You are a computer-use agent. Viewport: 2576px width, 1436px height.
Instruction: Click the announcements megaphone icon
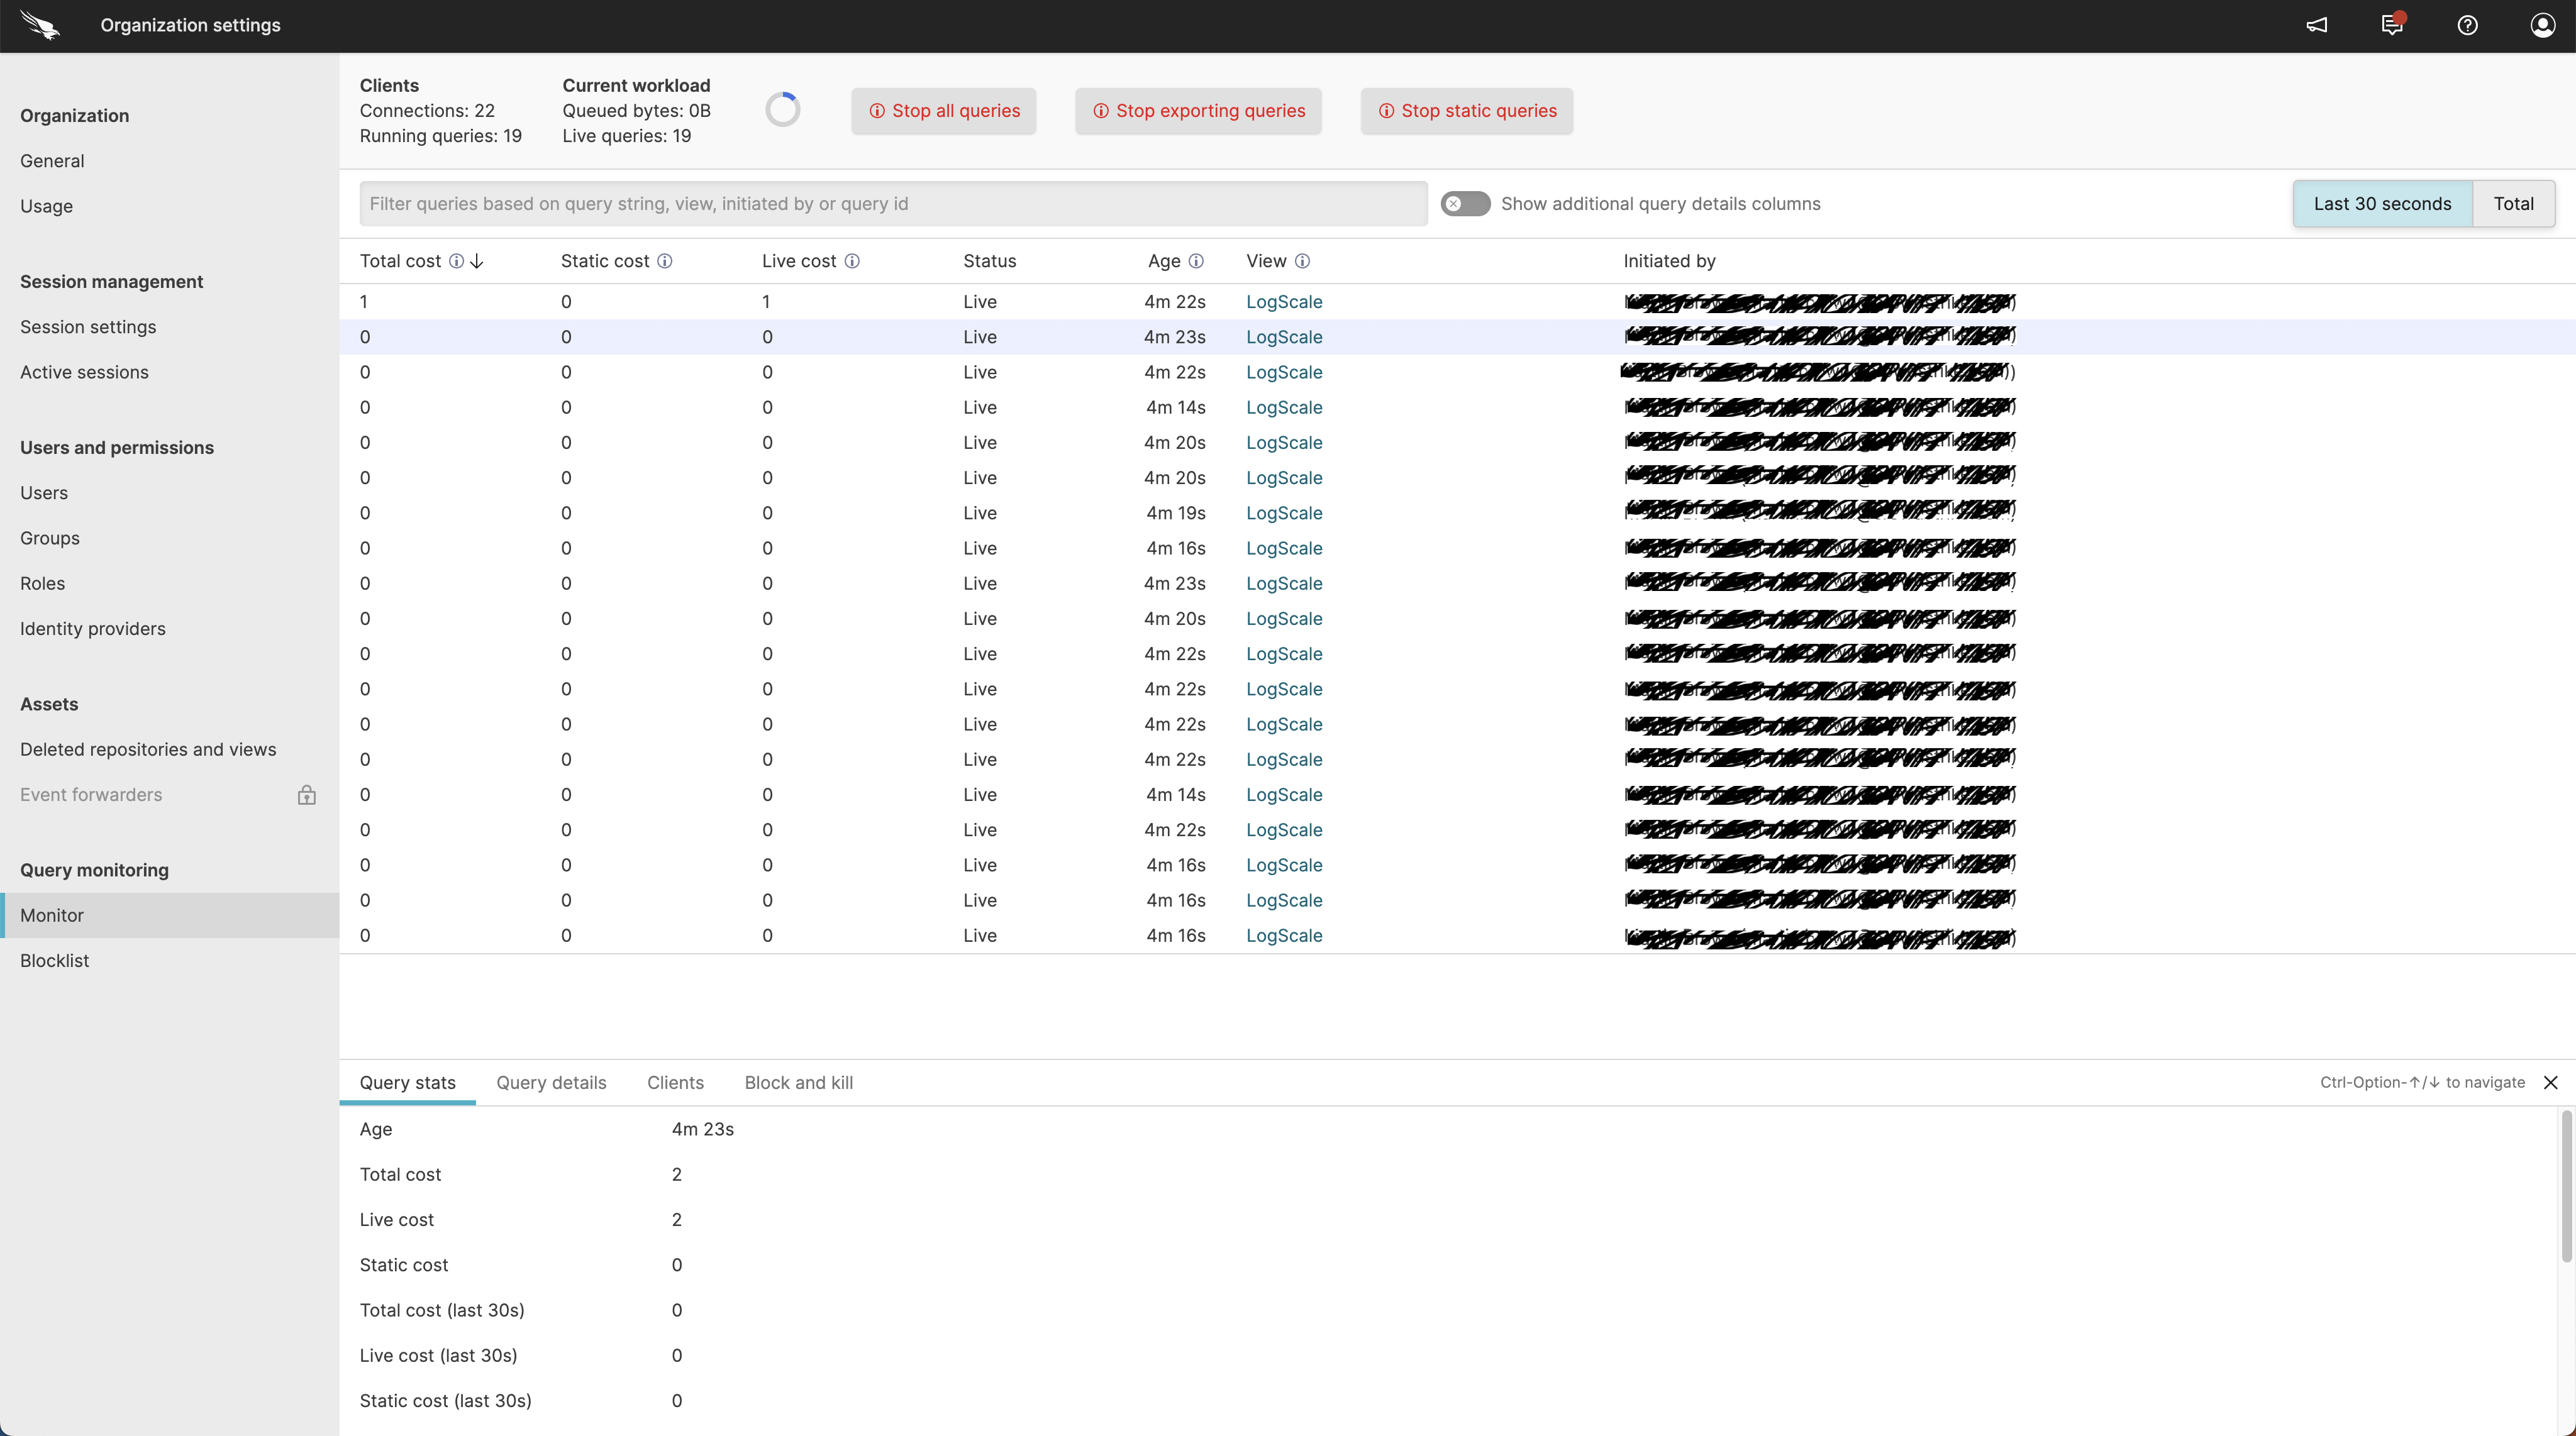(2318, 25)
